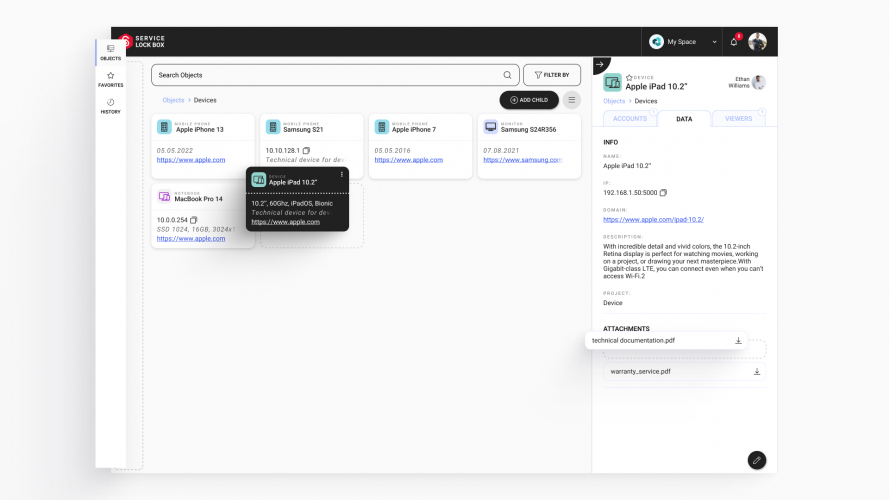Copy the Samsung S21 IP 10.10.128.1

pyautogui.click(x=306, y=150)
